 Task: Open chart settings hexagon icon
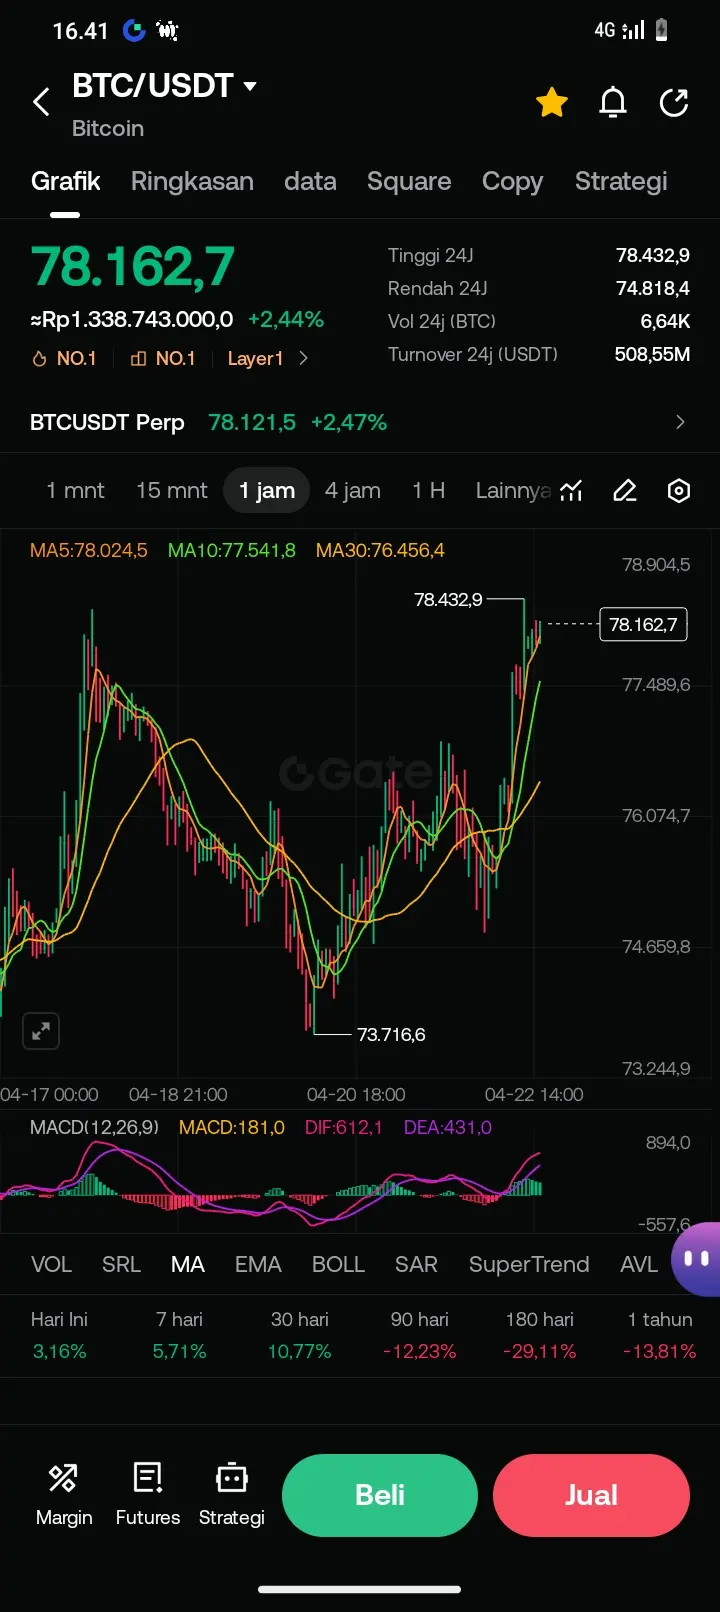tap(679, 490)
